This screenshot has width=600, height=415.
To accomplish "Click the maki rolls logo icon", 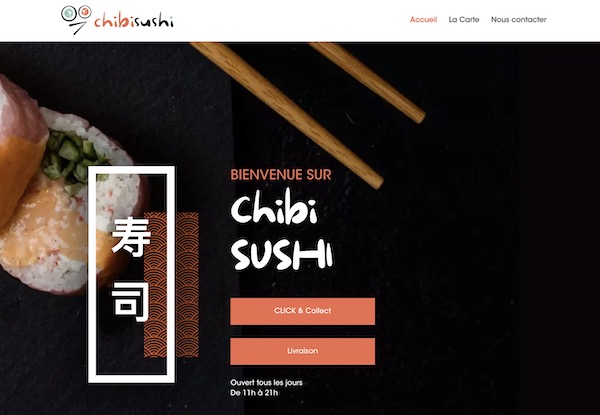I will [x=76, y=20].
